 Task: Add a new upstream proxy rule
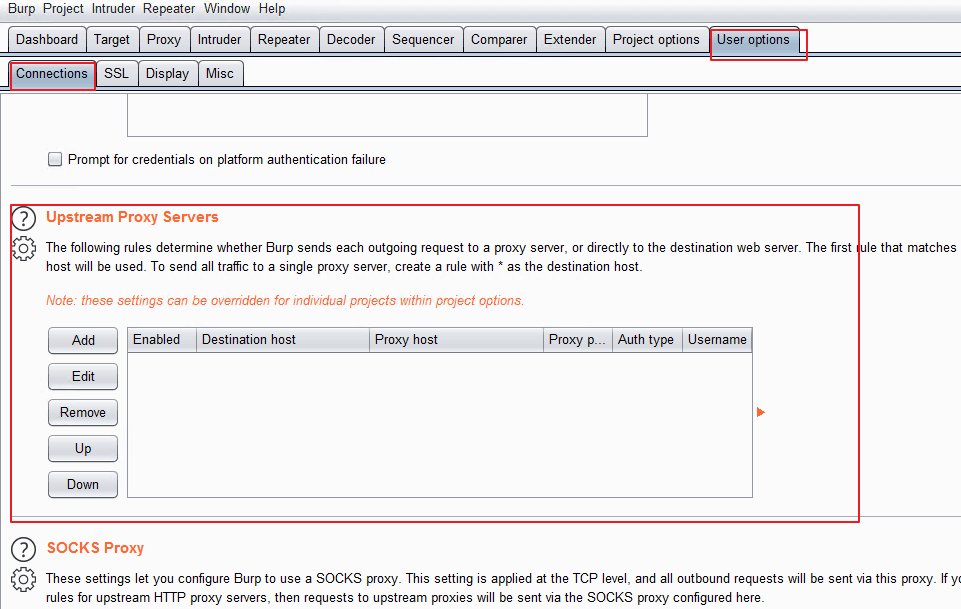pos(83,341)
